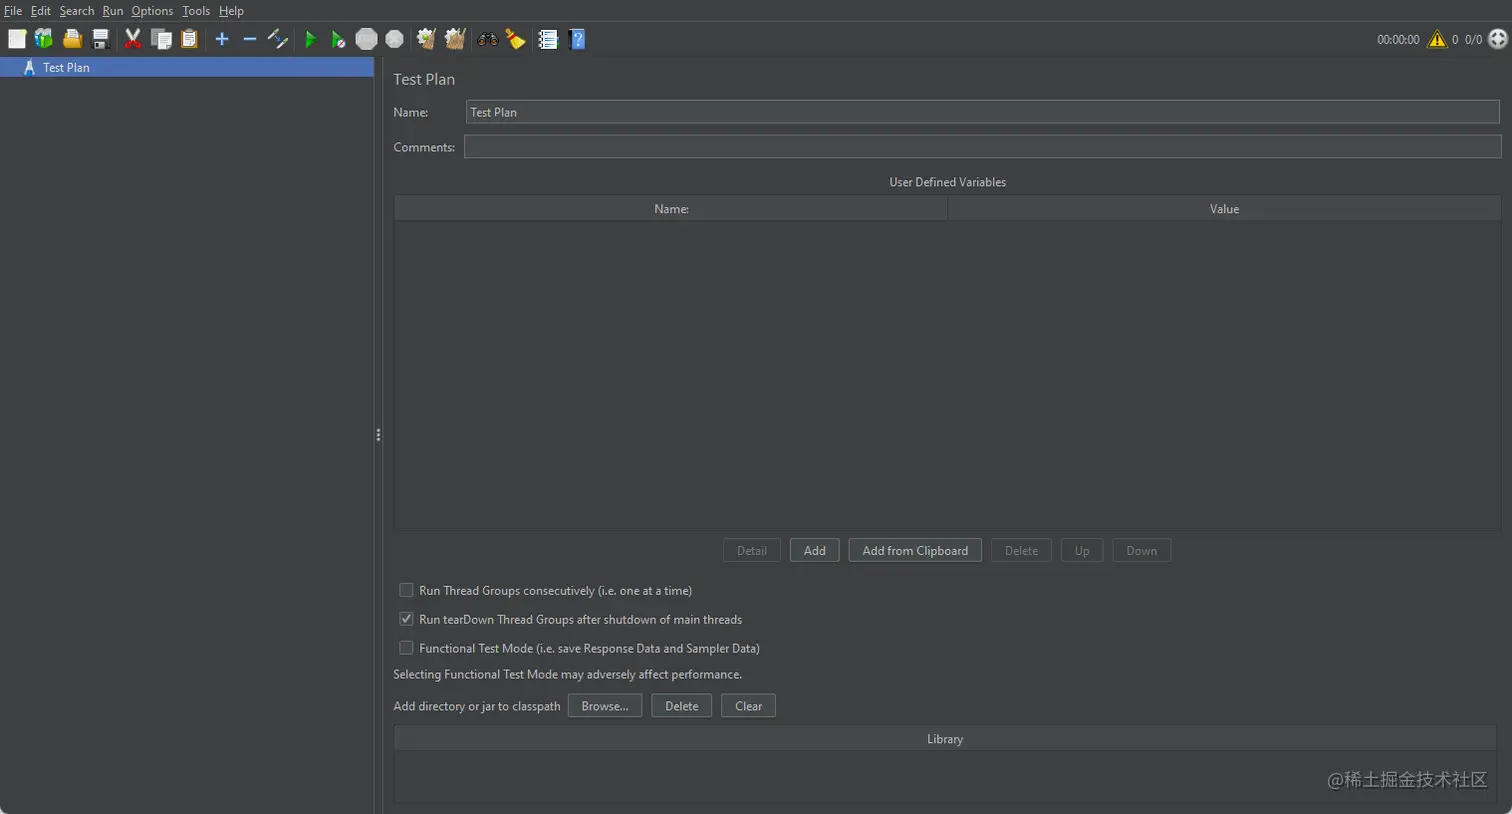Viewport: 1512px width, 814px height.
Task: Click the Toggle enable/disable icon
Action: pyautogui.click(x=278, y=39)
